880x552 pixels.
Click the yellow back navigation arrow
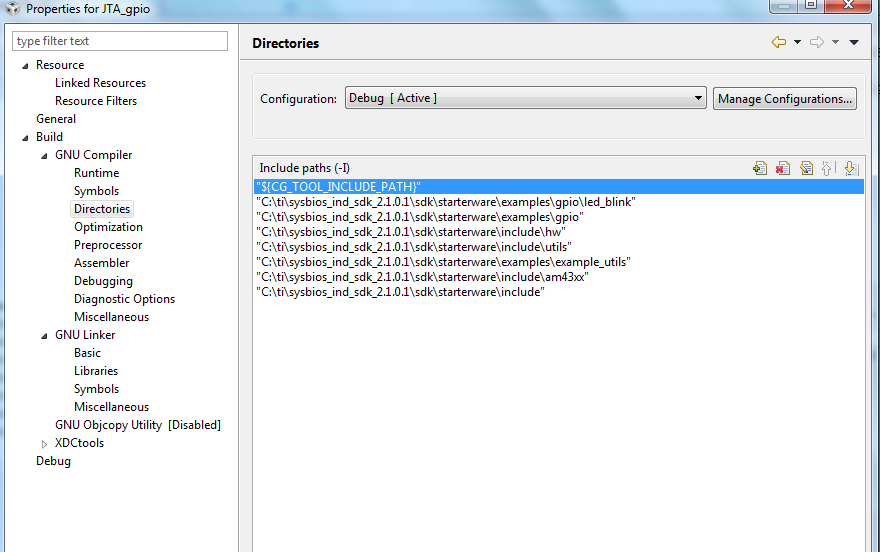778,42
